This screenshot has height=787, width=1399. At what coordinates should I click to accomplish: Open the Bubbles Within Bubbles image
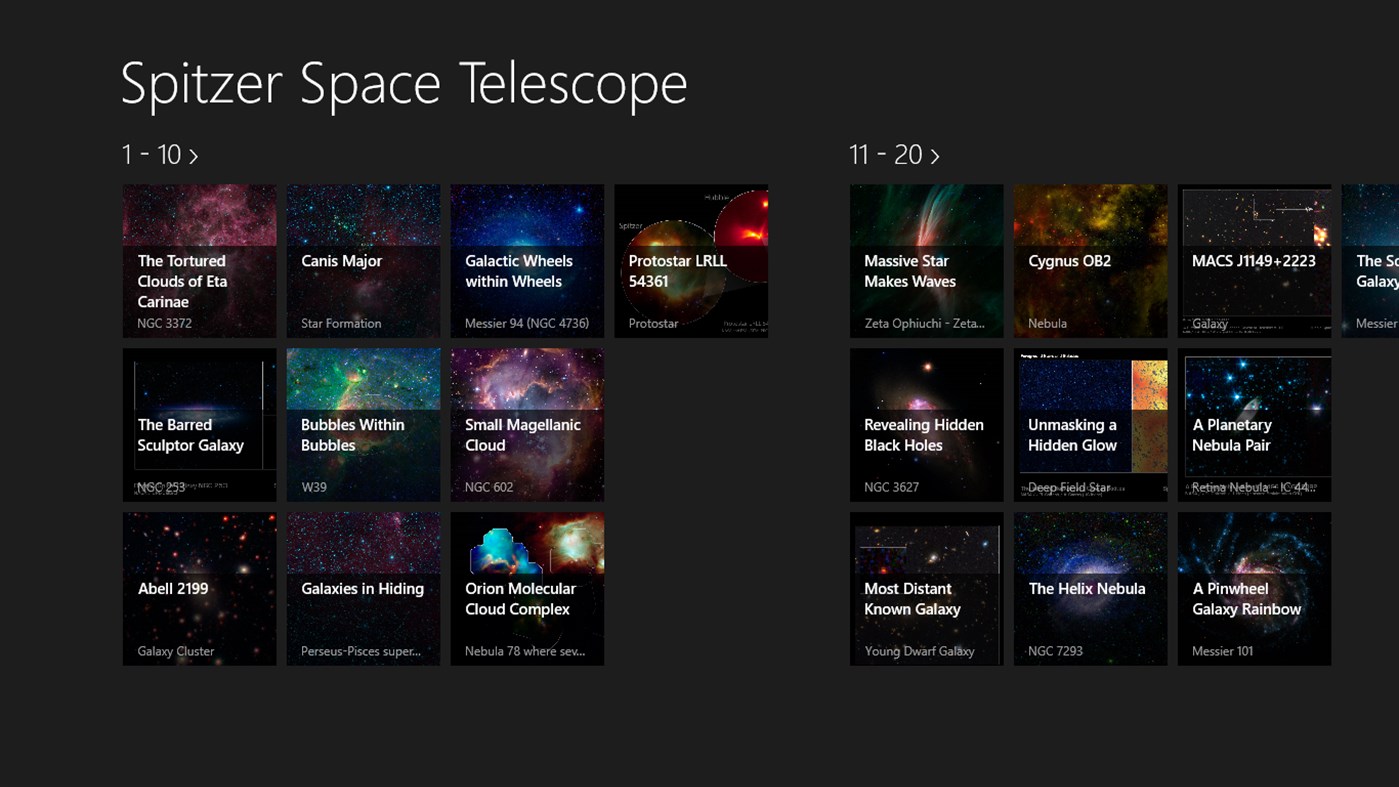(x=363, y=424)
